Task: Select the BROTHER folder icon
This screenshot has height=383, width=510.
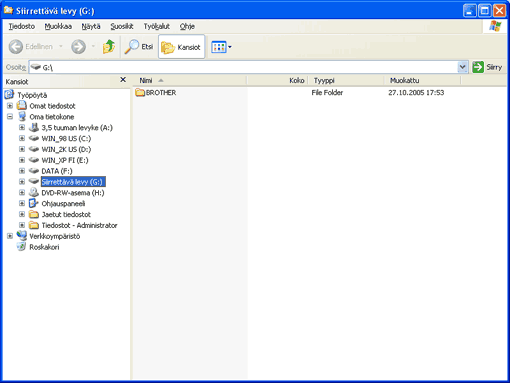Action: pos(140,92)
